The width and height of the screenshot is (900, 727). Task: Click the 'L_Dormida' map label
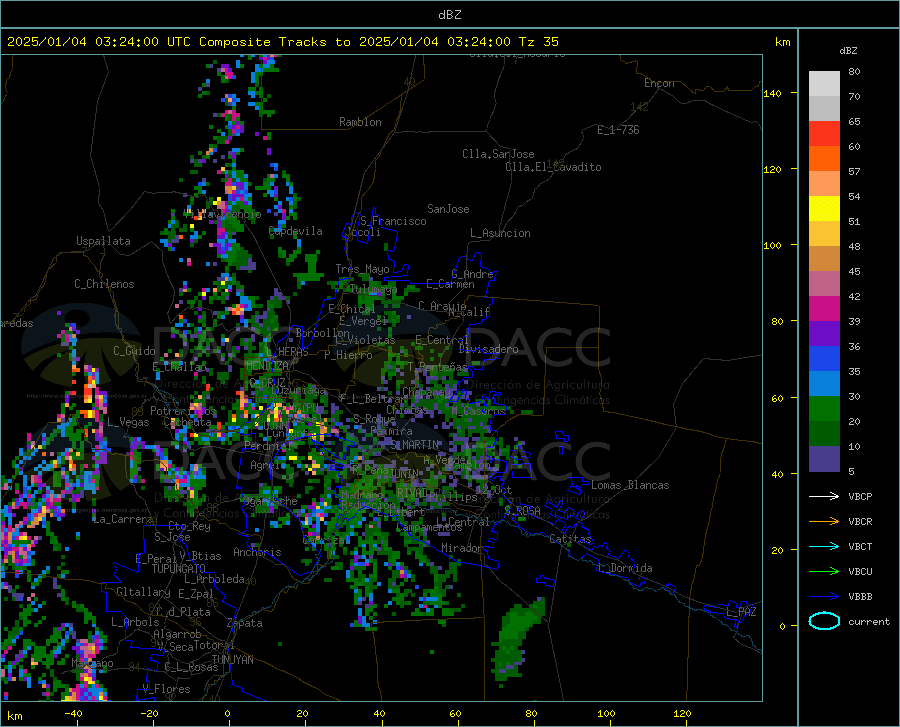point(625,568)
